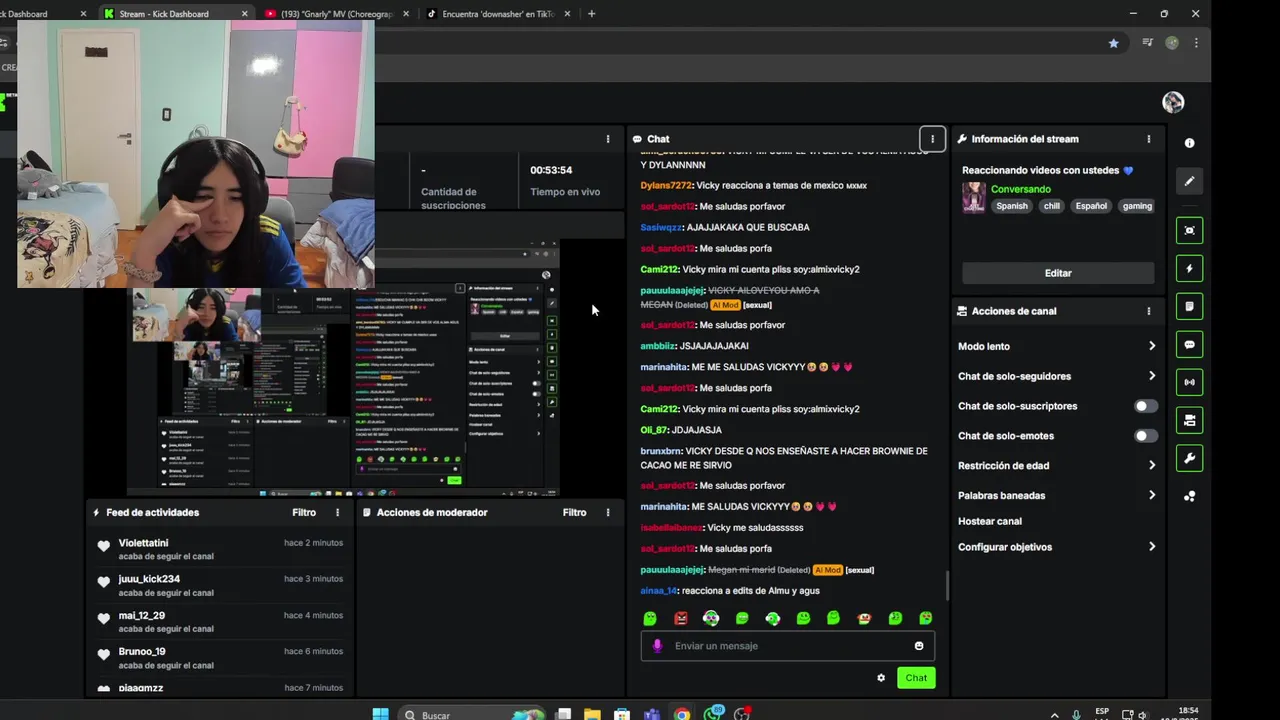Open Chat panel three-dot menu
The image size is (1280, 720).
click(x=932, y=139)
